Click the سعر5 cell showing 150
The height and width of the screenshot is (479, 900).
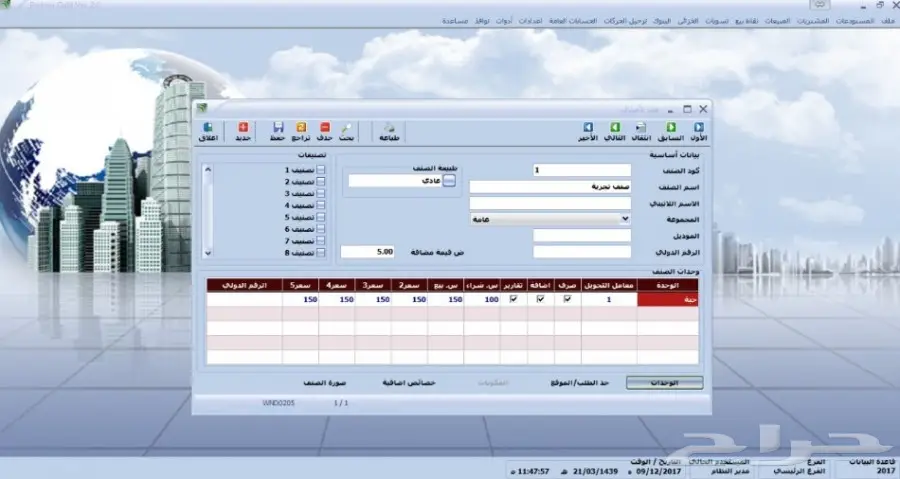coord(300,299)
